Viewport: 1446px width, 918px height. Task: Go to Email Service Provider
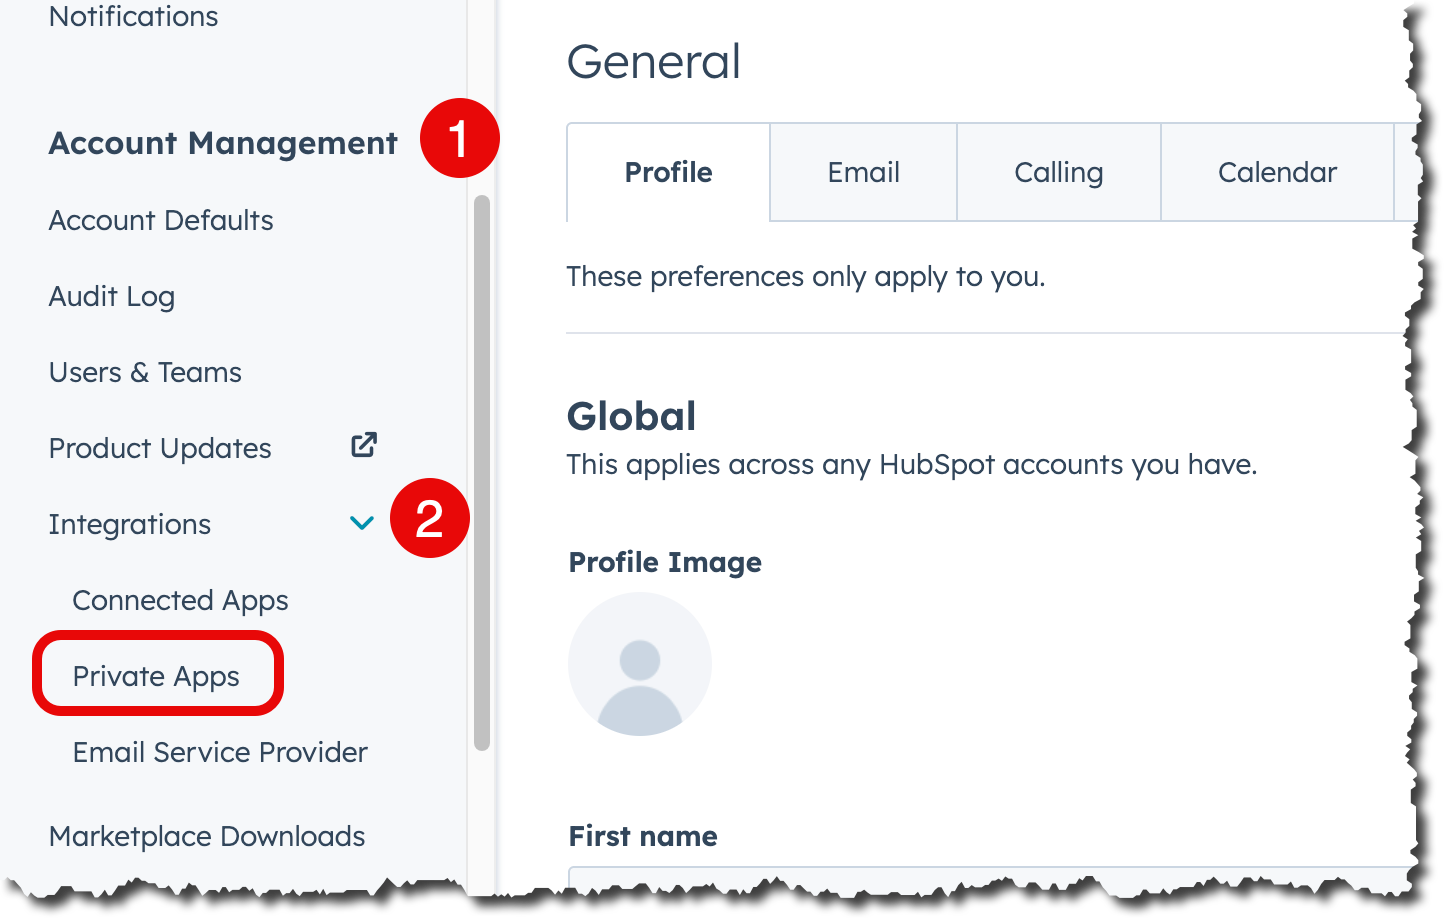pyautogui.click(x=220, y=752)
